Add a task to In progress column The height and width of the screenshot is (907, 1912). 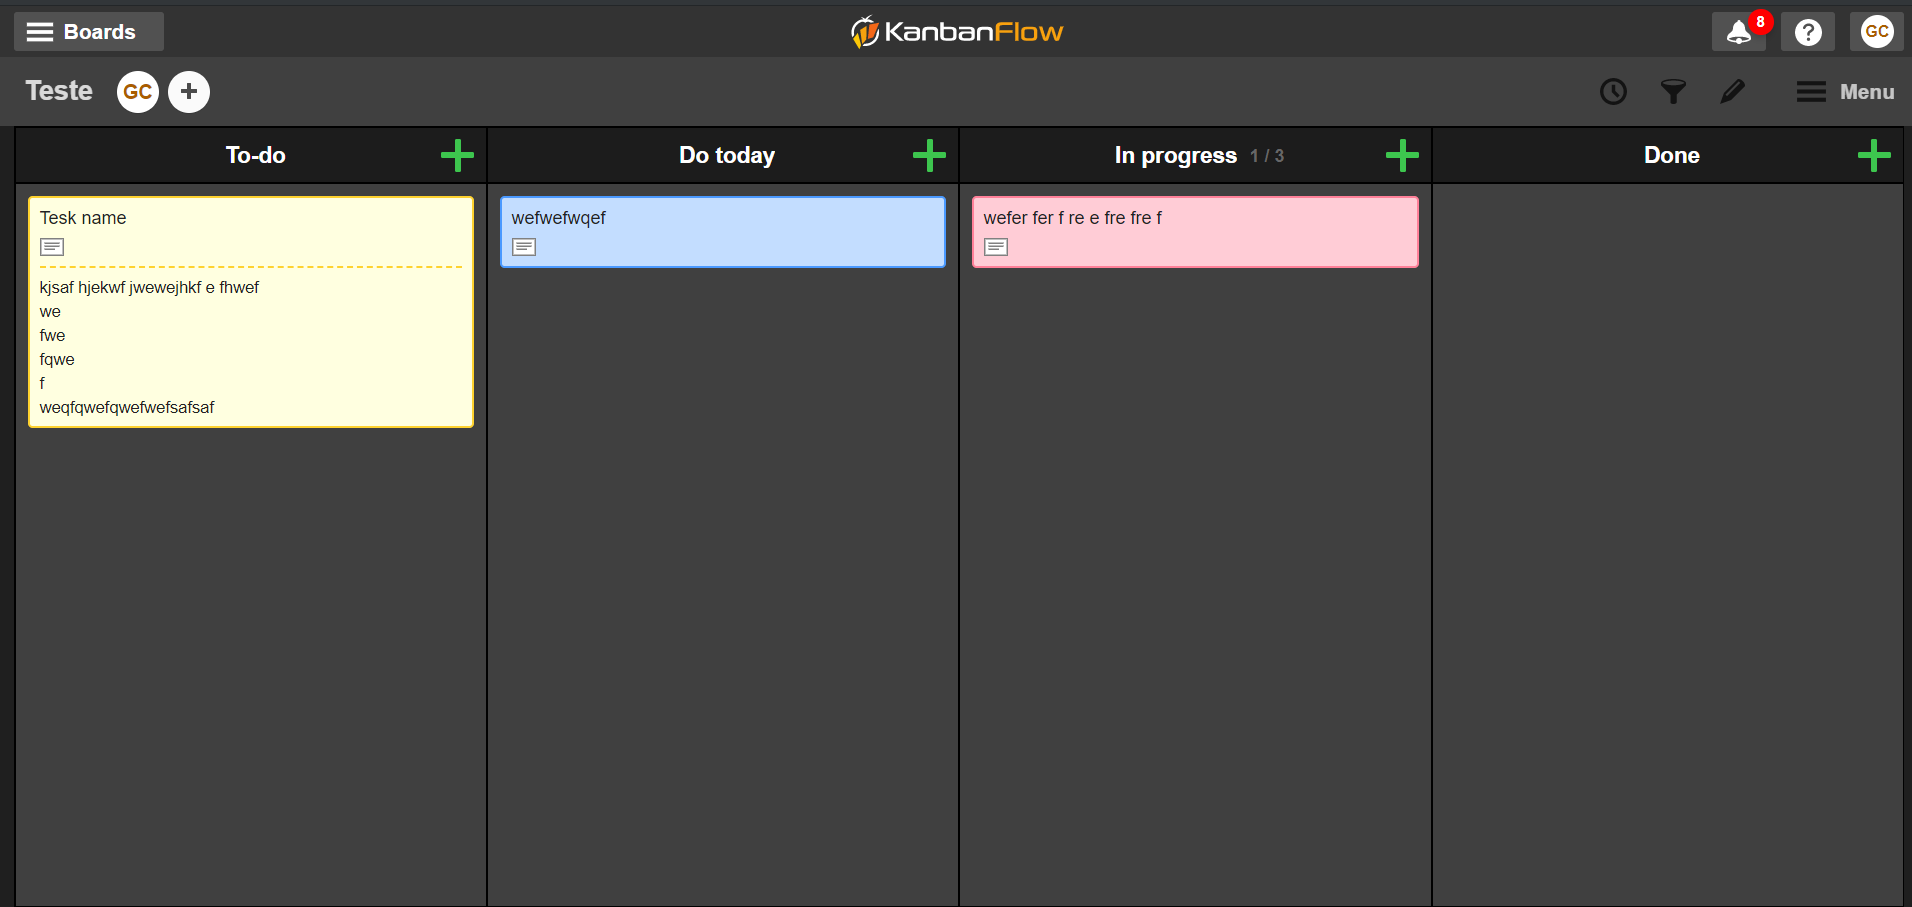(x=1400, y=155)
